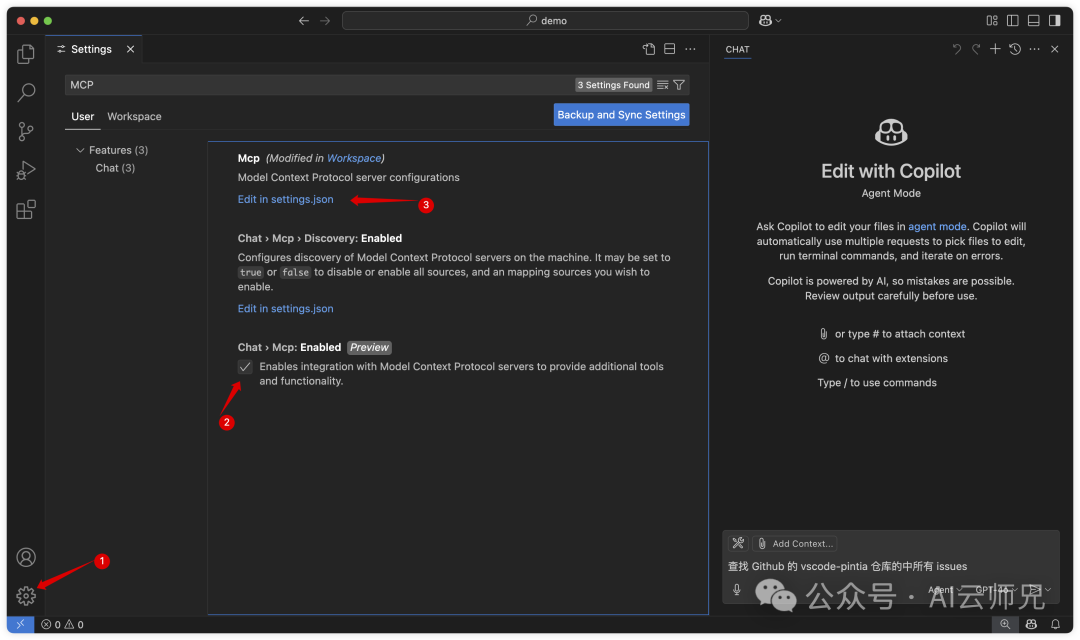Open the Explorer view
The width and height of the screenshot is (1080, 640).
[x=25, y=53]
